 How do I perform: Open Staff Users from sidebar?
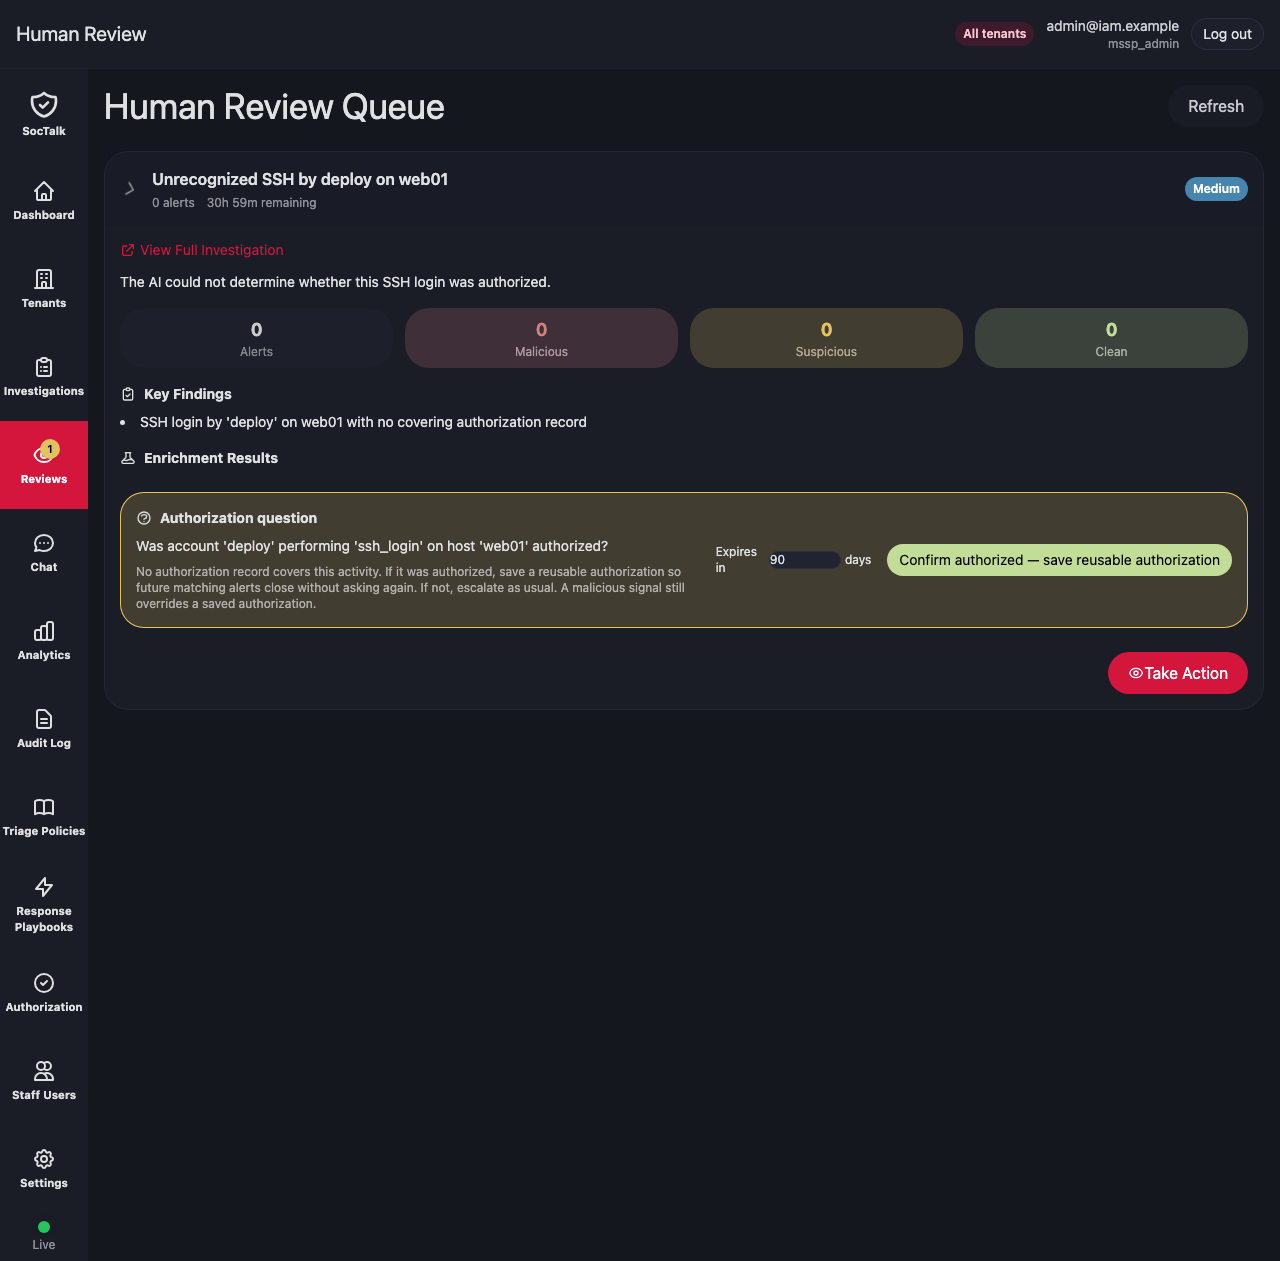pyautogui.click(x=44, y=1081)
